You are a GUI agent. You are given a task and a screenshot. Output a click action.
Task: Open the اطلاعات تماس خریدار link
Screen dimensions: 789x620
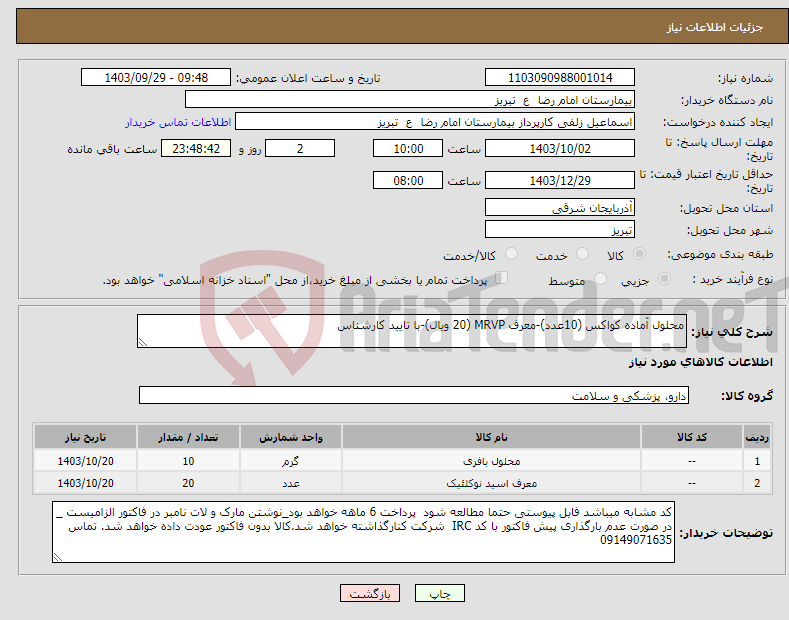[x=178, y=122]
